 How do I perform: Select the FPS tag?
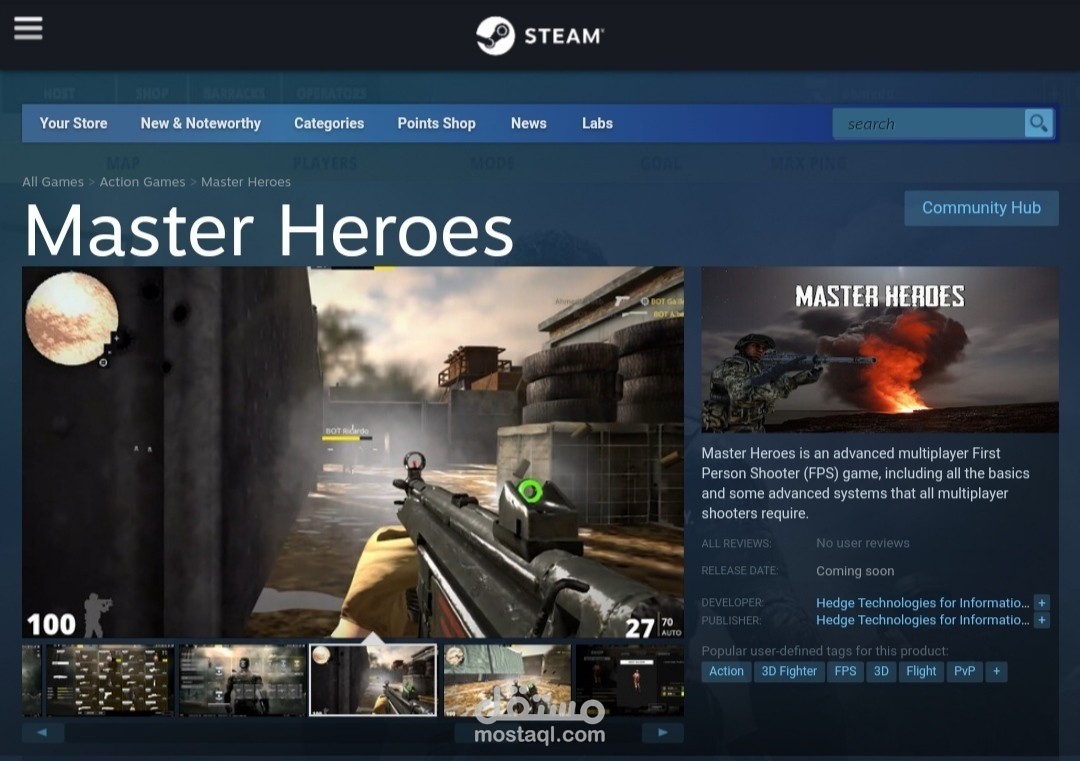pos(845,671)
